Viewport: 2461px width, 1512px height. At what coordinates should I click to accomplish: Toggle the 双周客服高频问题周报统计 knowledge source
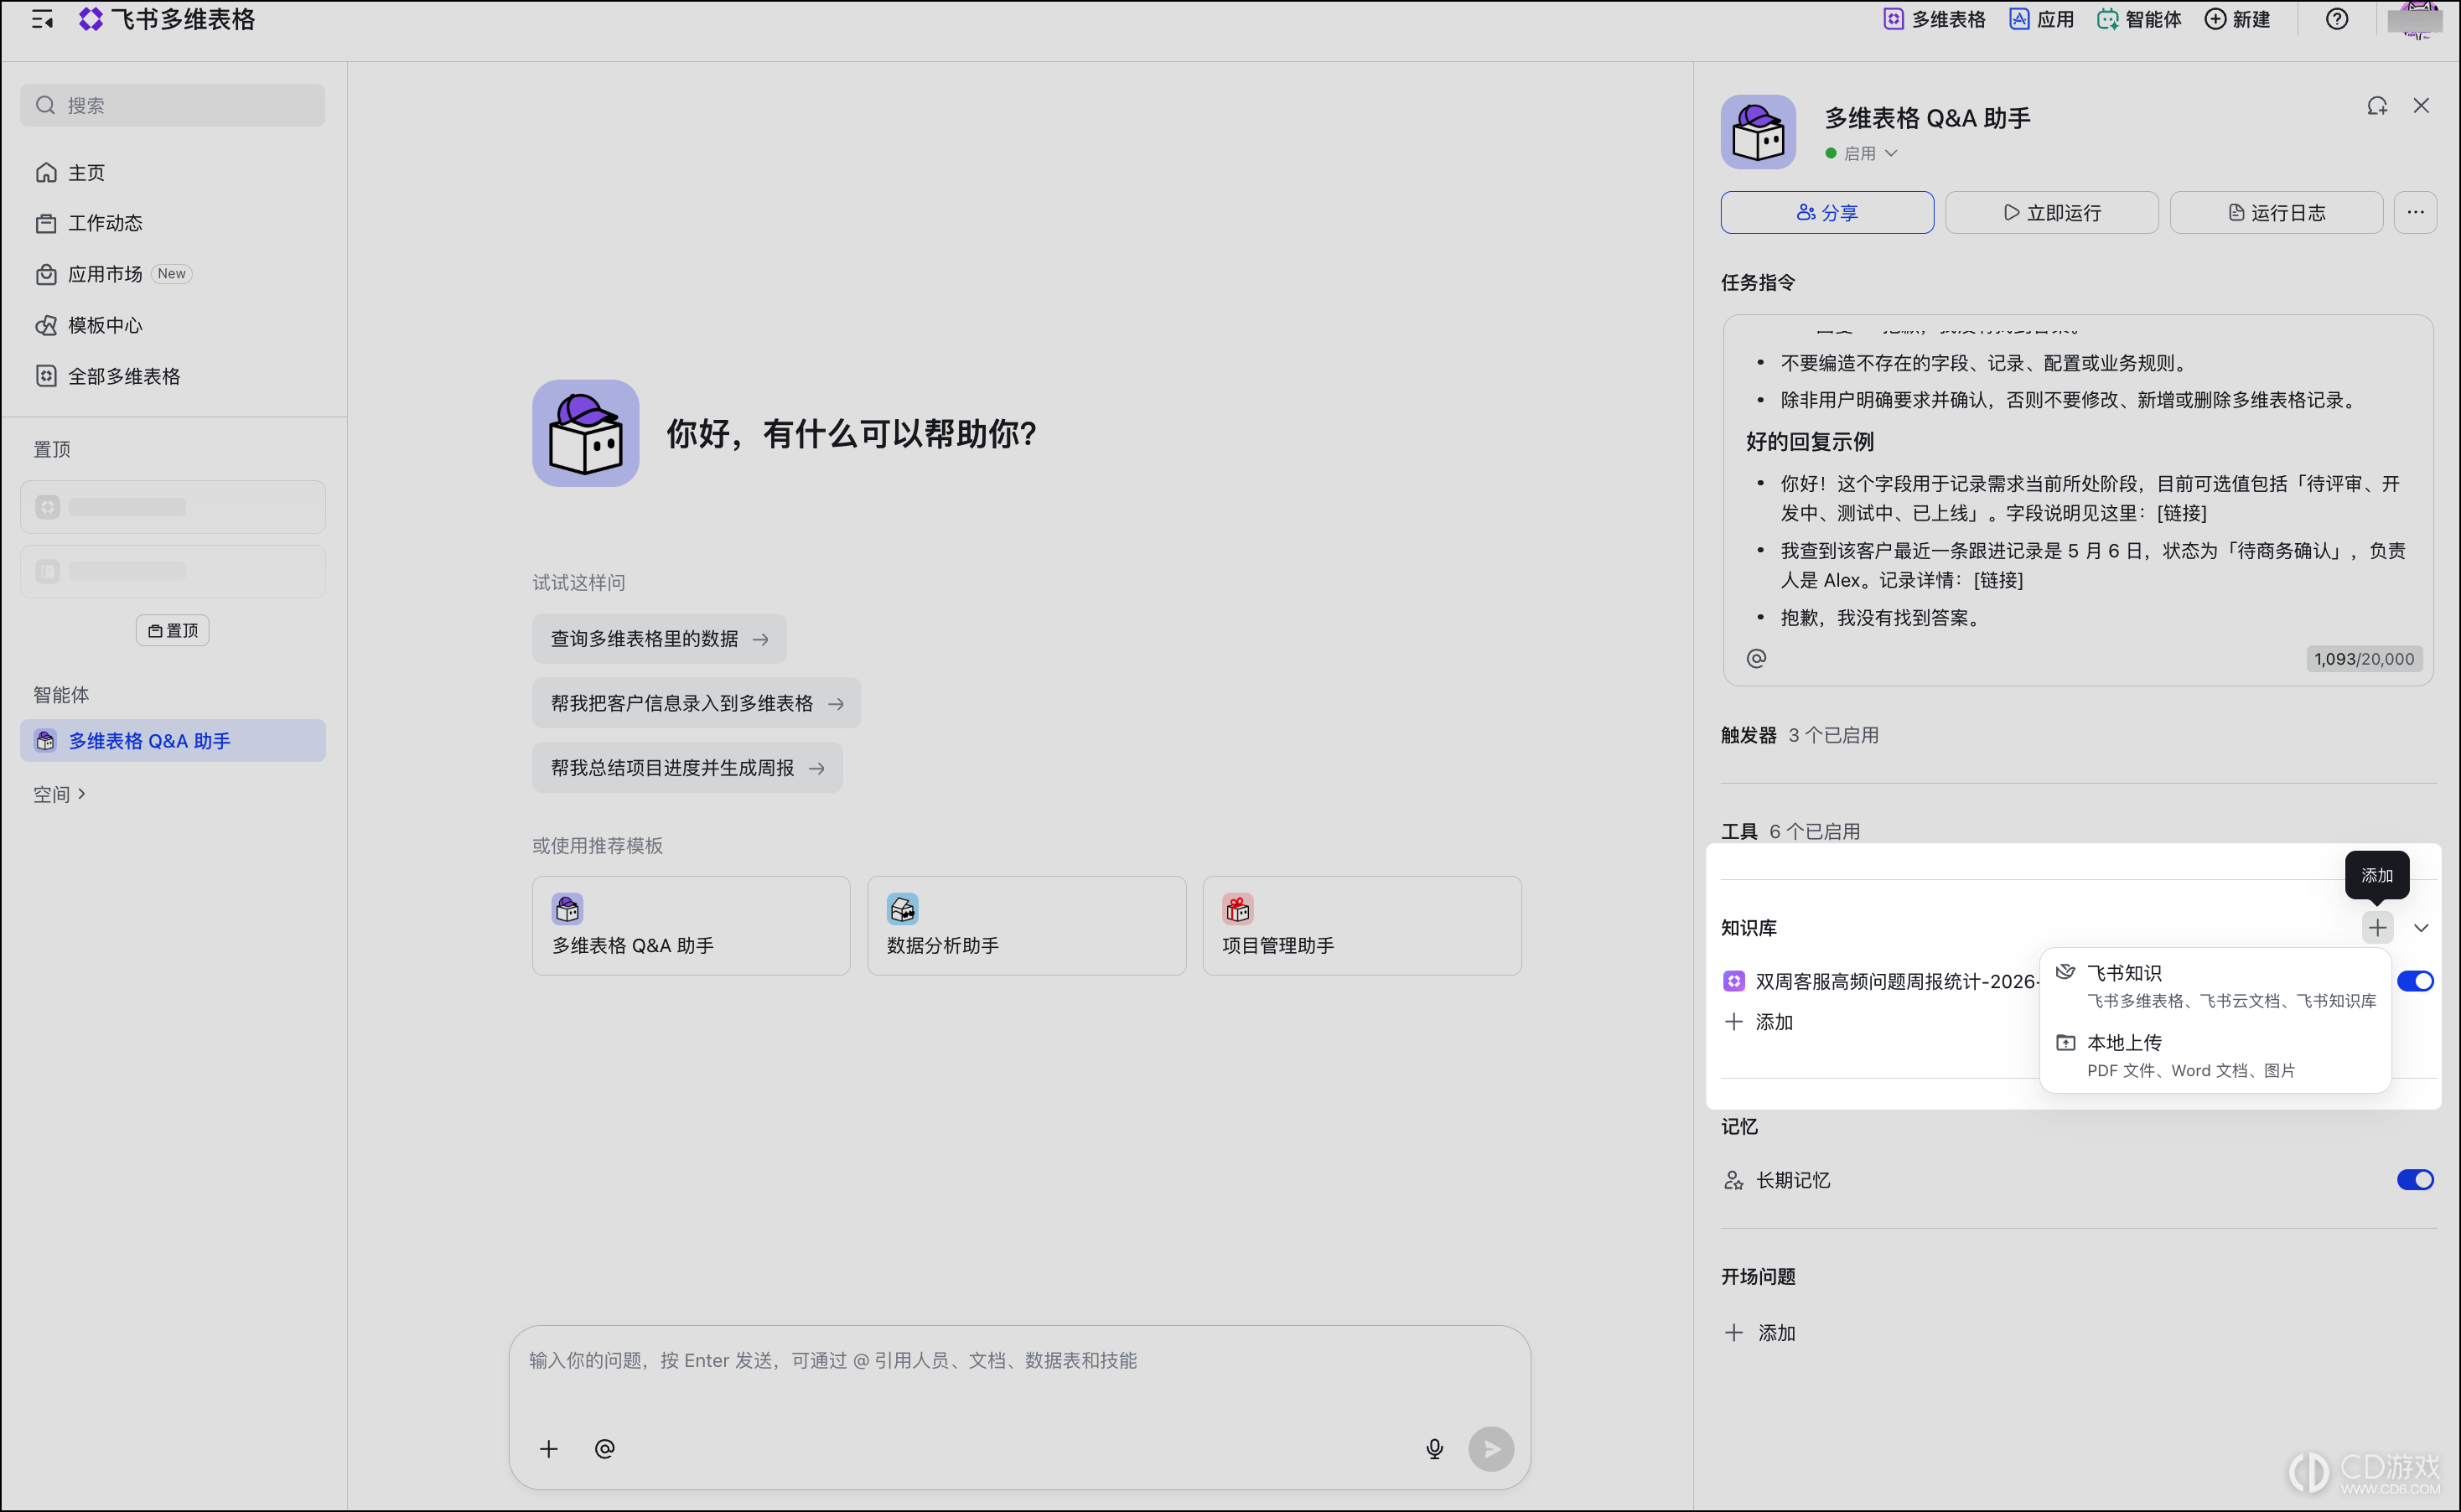pos(2415,981)
